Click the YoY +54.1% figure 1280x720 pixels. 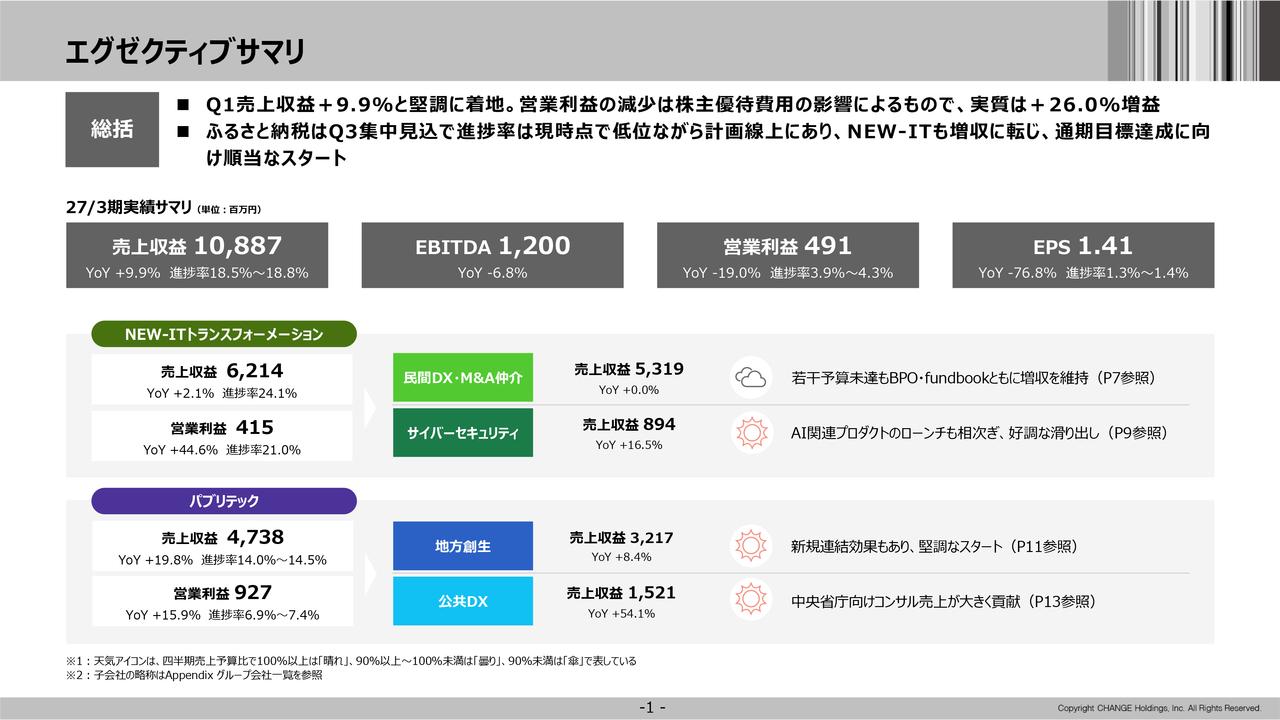tap(621, 613)
